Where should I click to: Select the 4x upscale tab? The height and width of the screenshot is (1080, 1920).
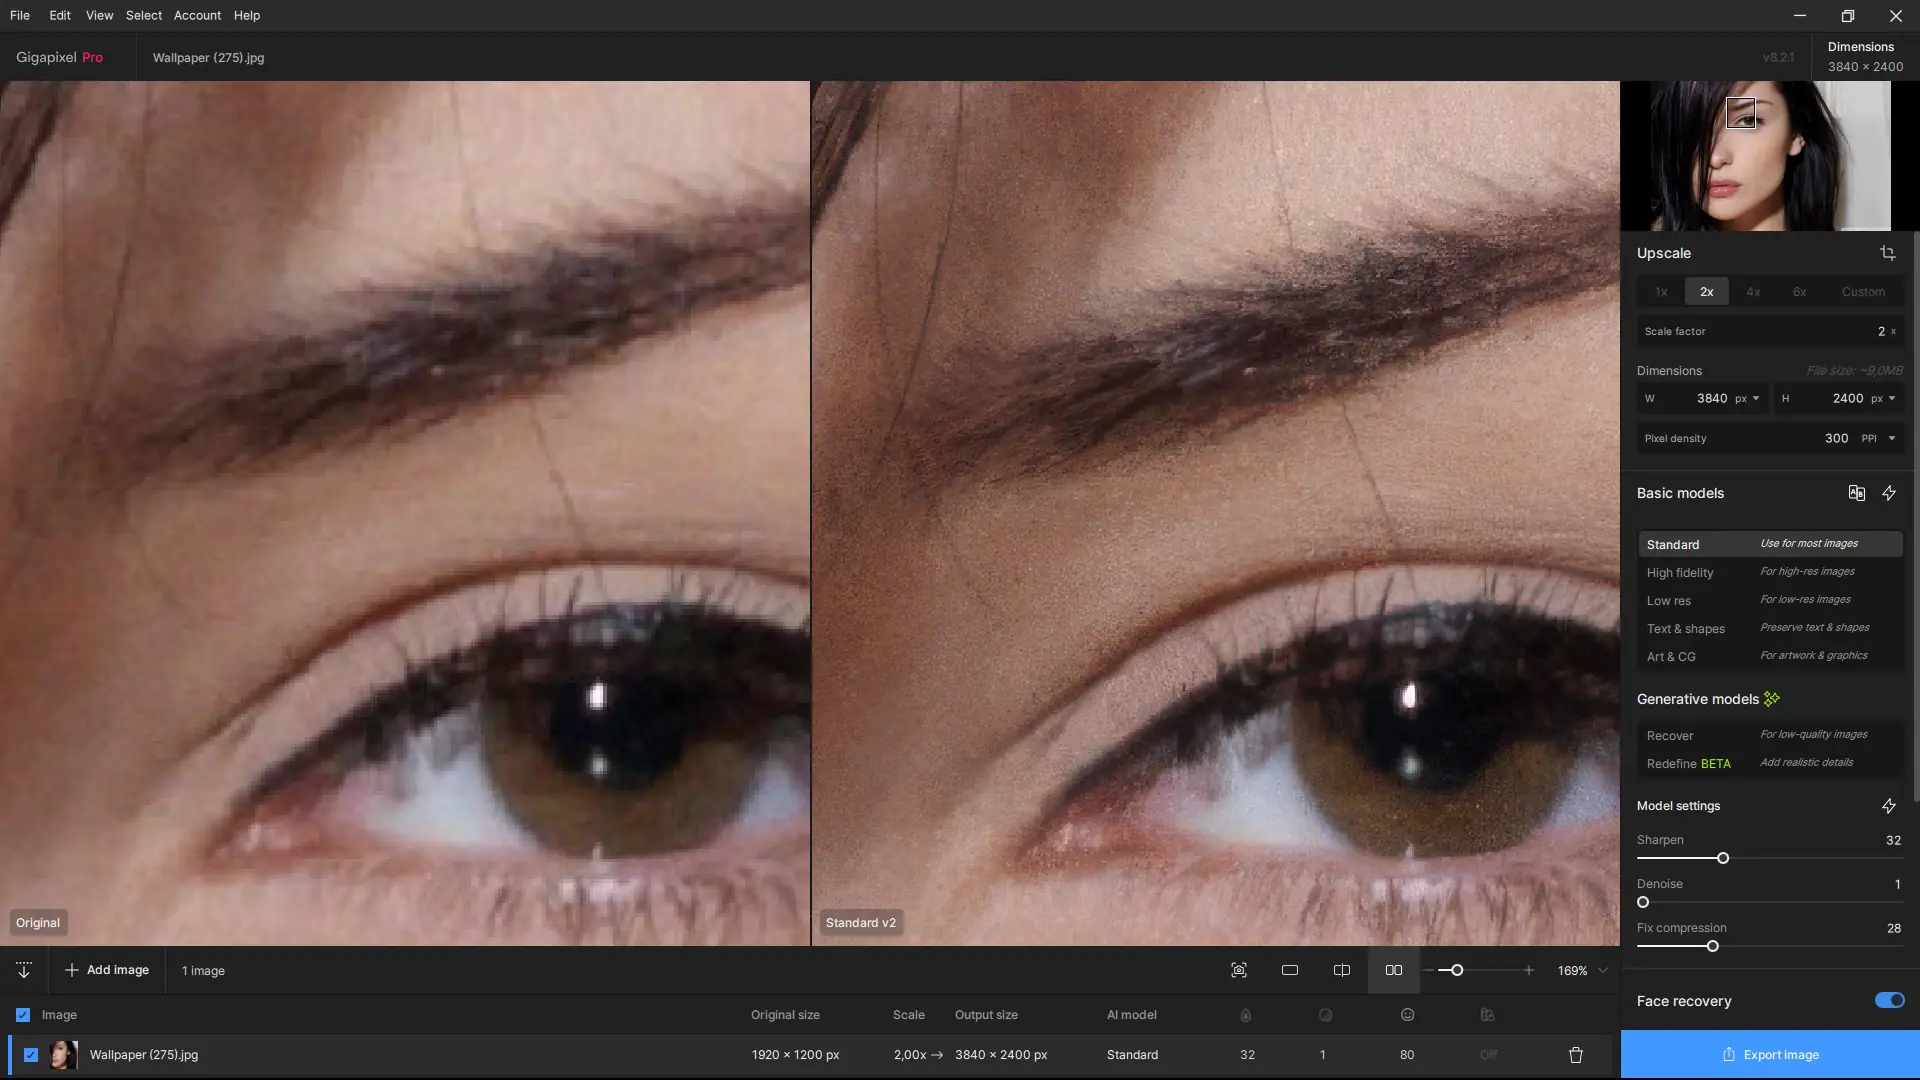(1753, 292)
